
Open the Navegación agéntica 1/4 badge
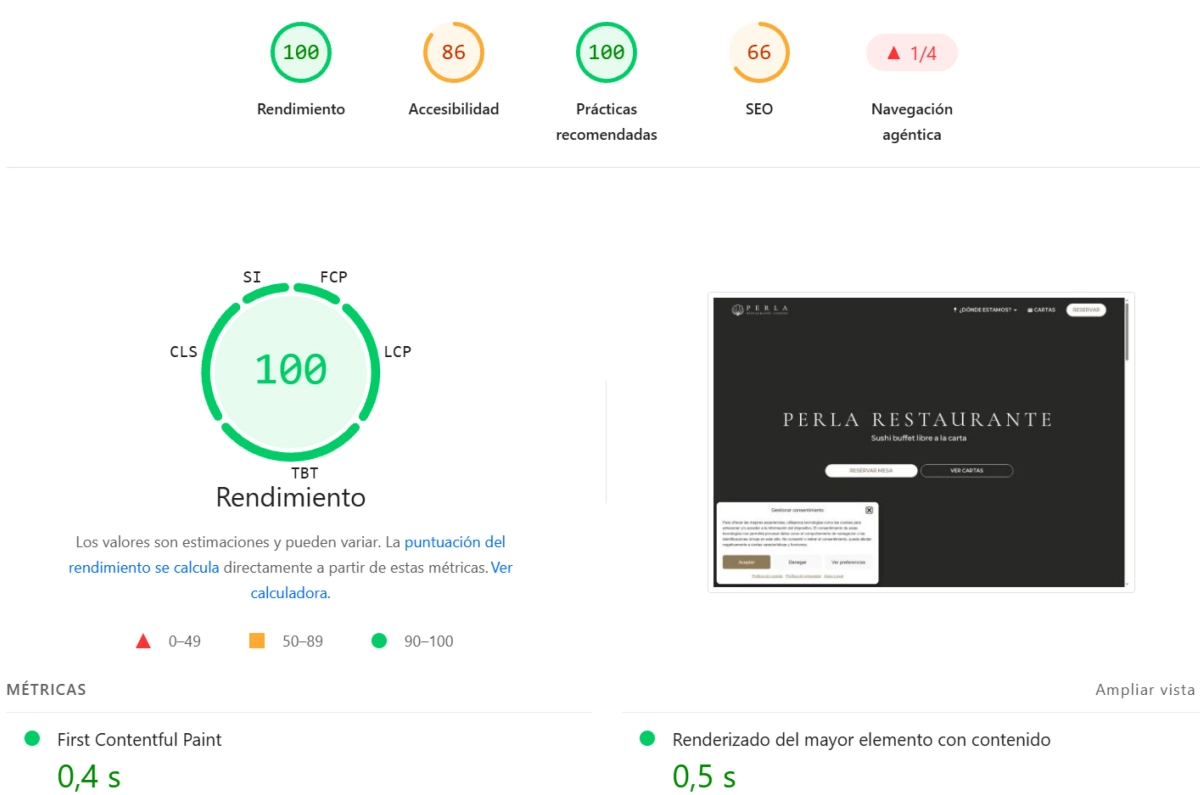point(911,53)
